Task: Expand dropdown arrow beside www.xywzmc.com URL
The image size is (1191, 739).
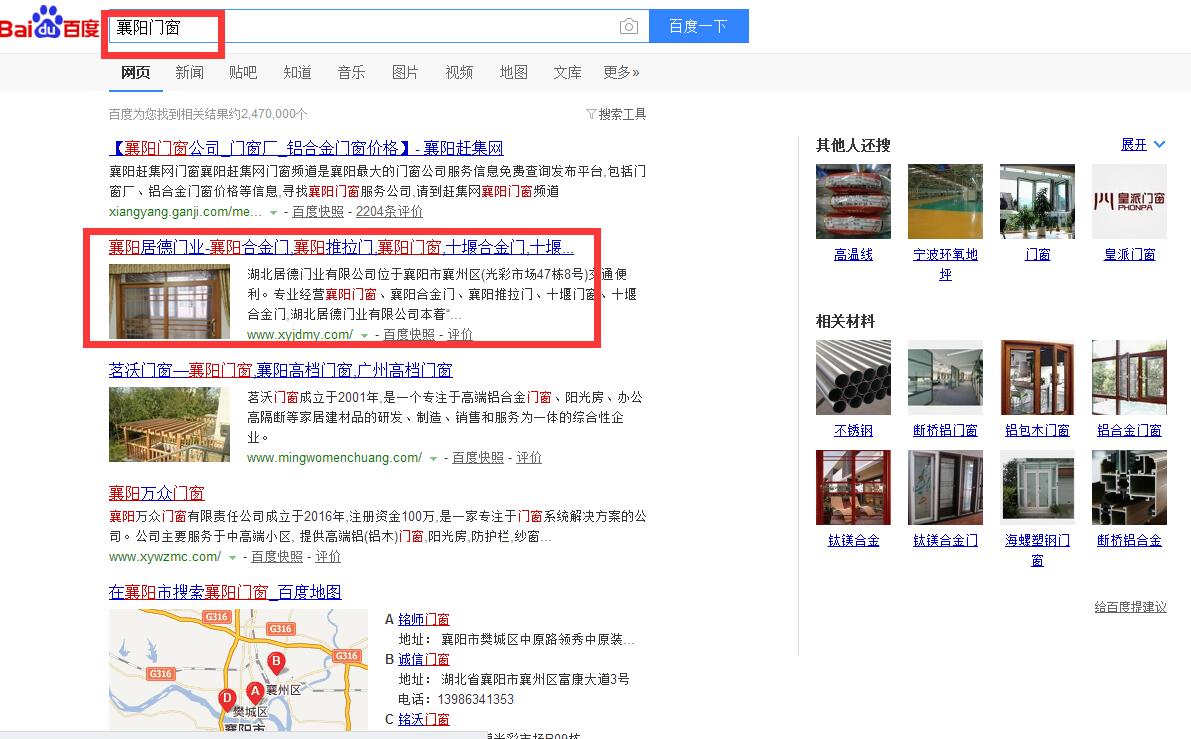Action: pos(232,557)
